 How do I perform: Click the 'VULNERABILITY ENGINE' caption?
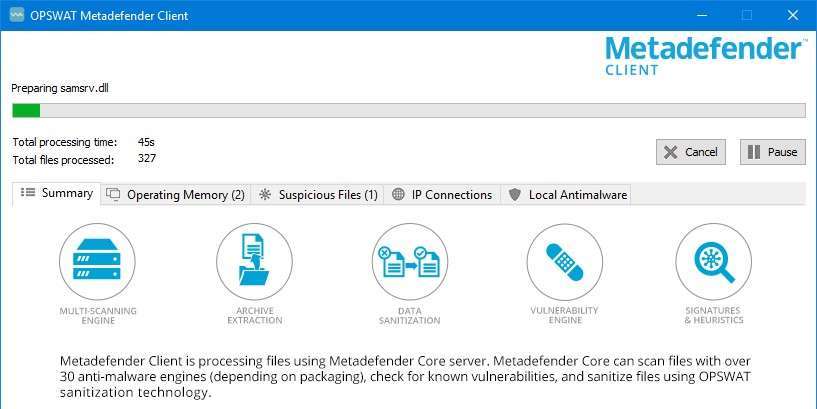coord(565,315)
